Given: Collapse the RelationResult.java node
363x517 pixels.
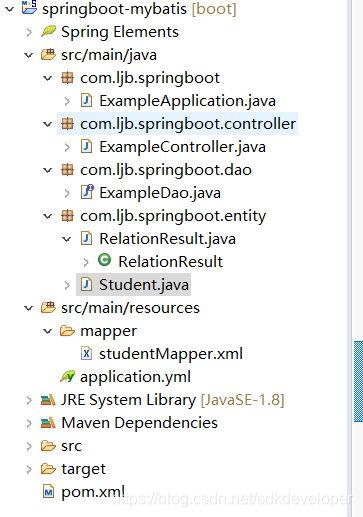Looking at the screenshot, I should (x=67, y=239).
